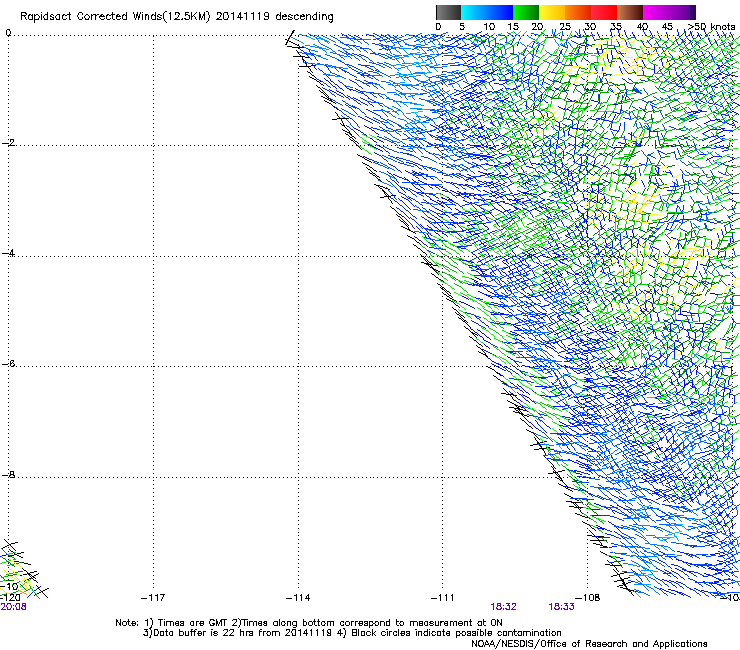The image size is (740, 650).
Task: Click the '25' legend scale label
Action: click(565, 27)
